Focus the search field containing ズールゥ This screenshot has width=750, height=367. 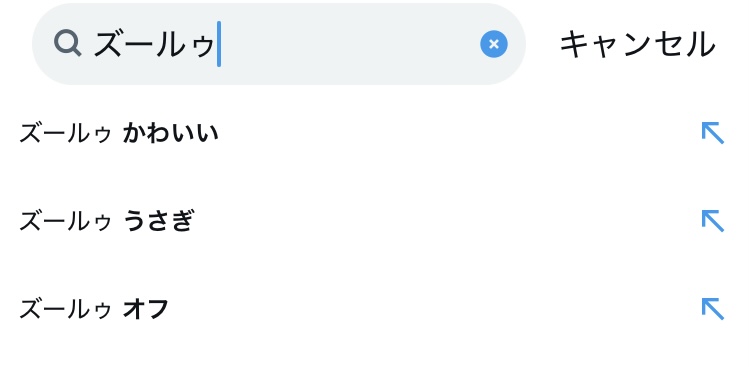point(279,44)
